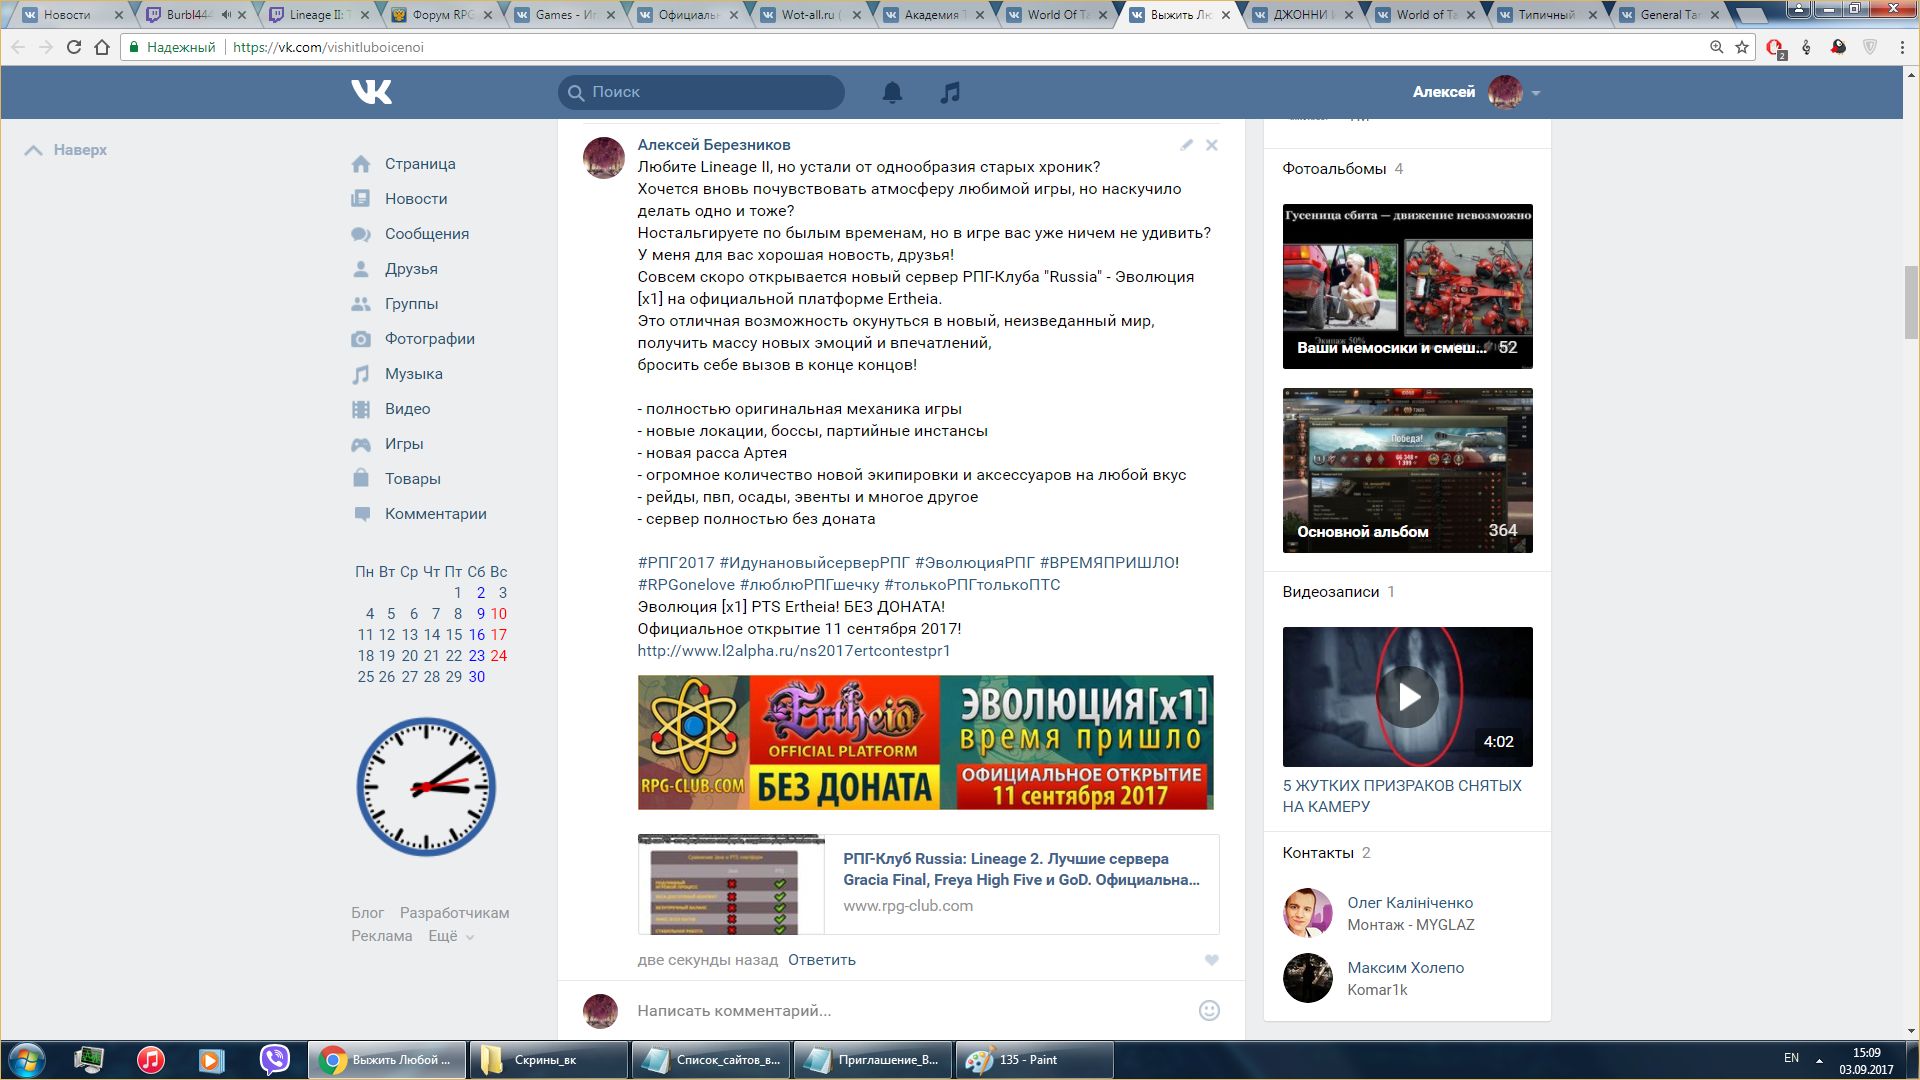Click the page vertical scrollbar thumb
This screenshot has width=1920, height=1080.
pyautogui.click(x=1911, y=303)
